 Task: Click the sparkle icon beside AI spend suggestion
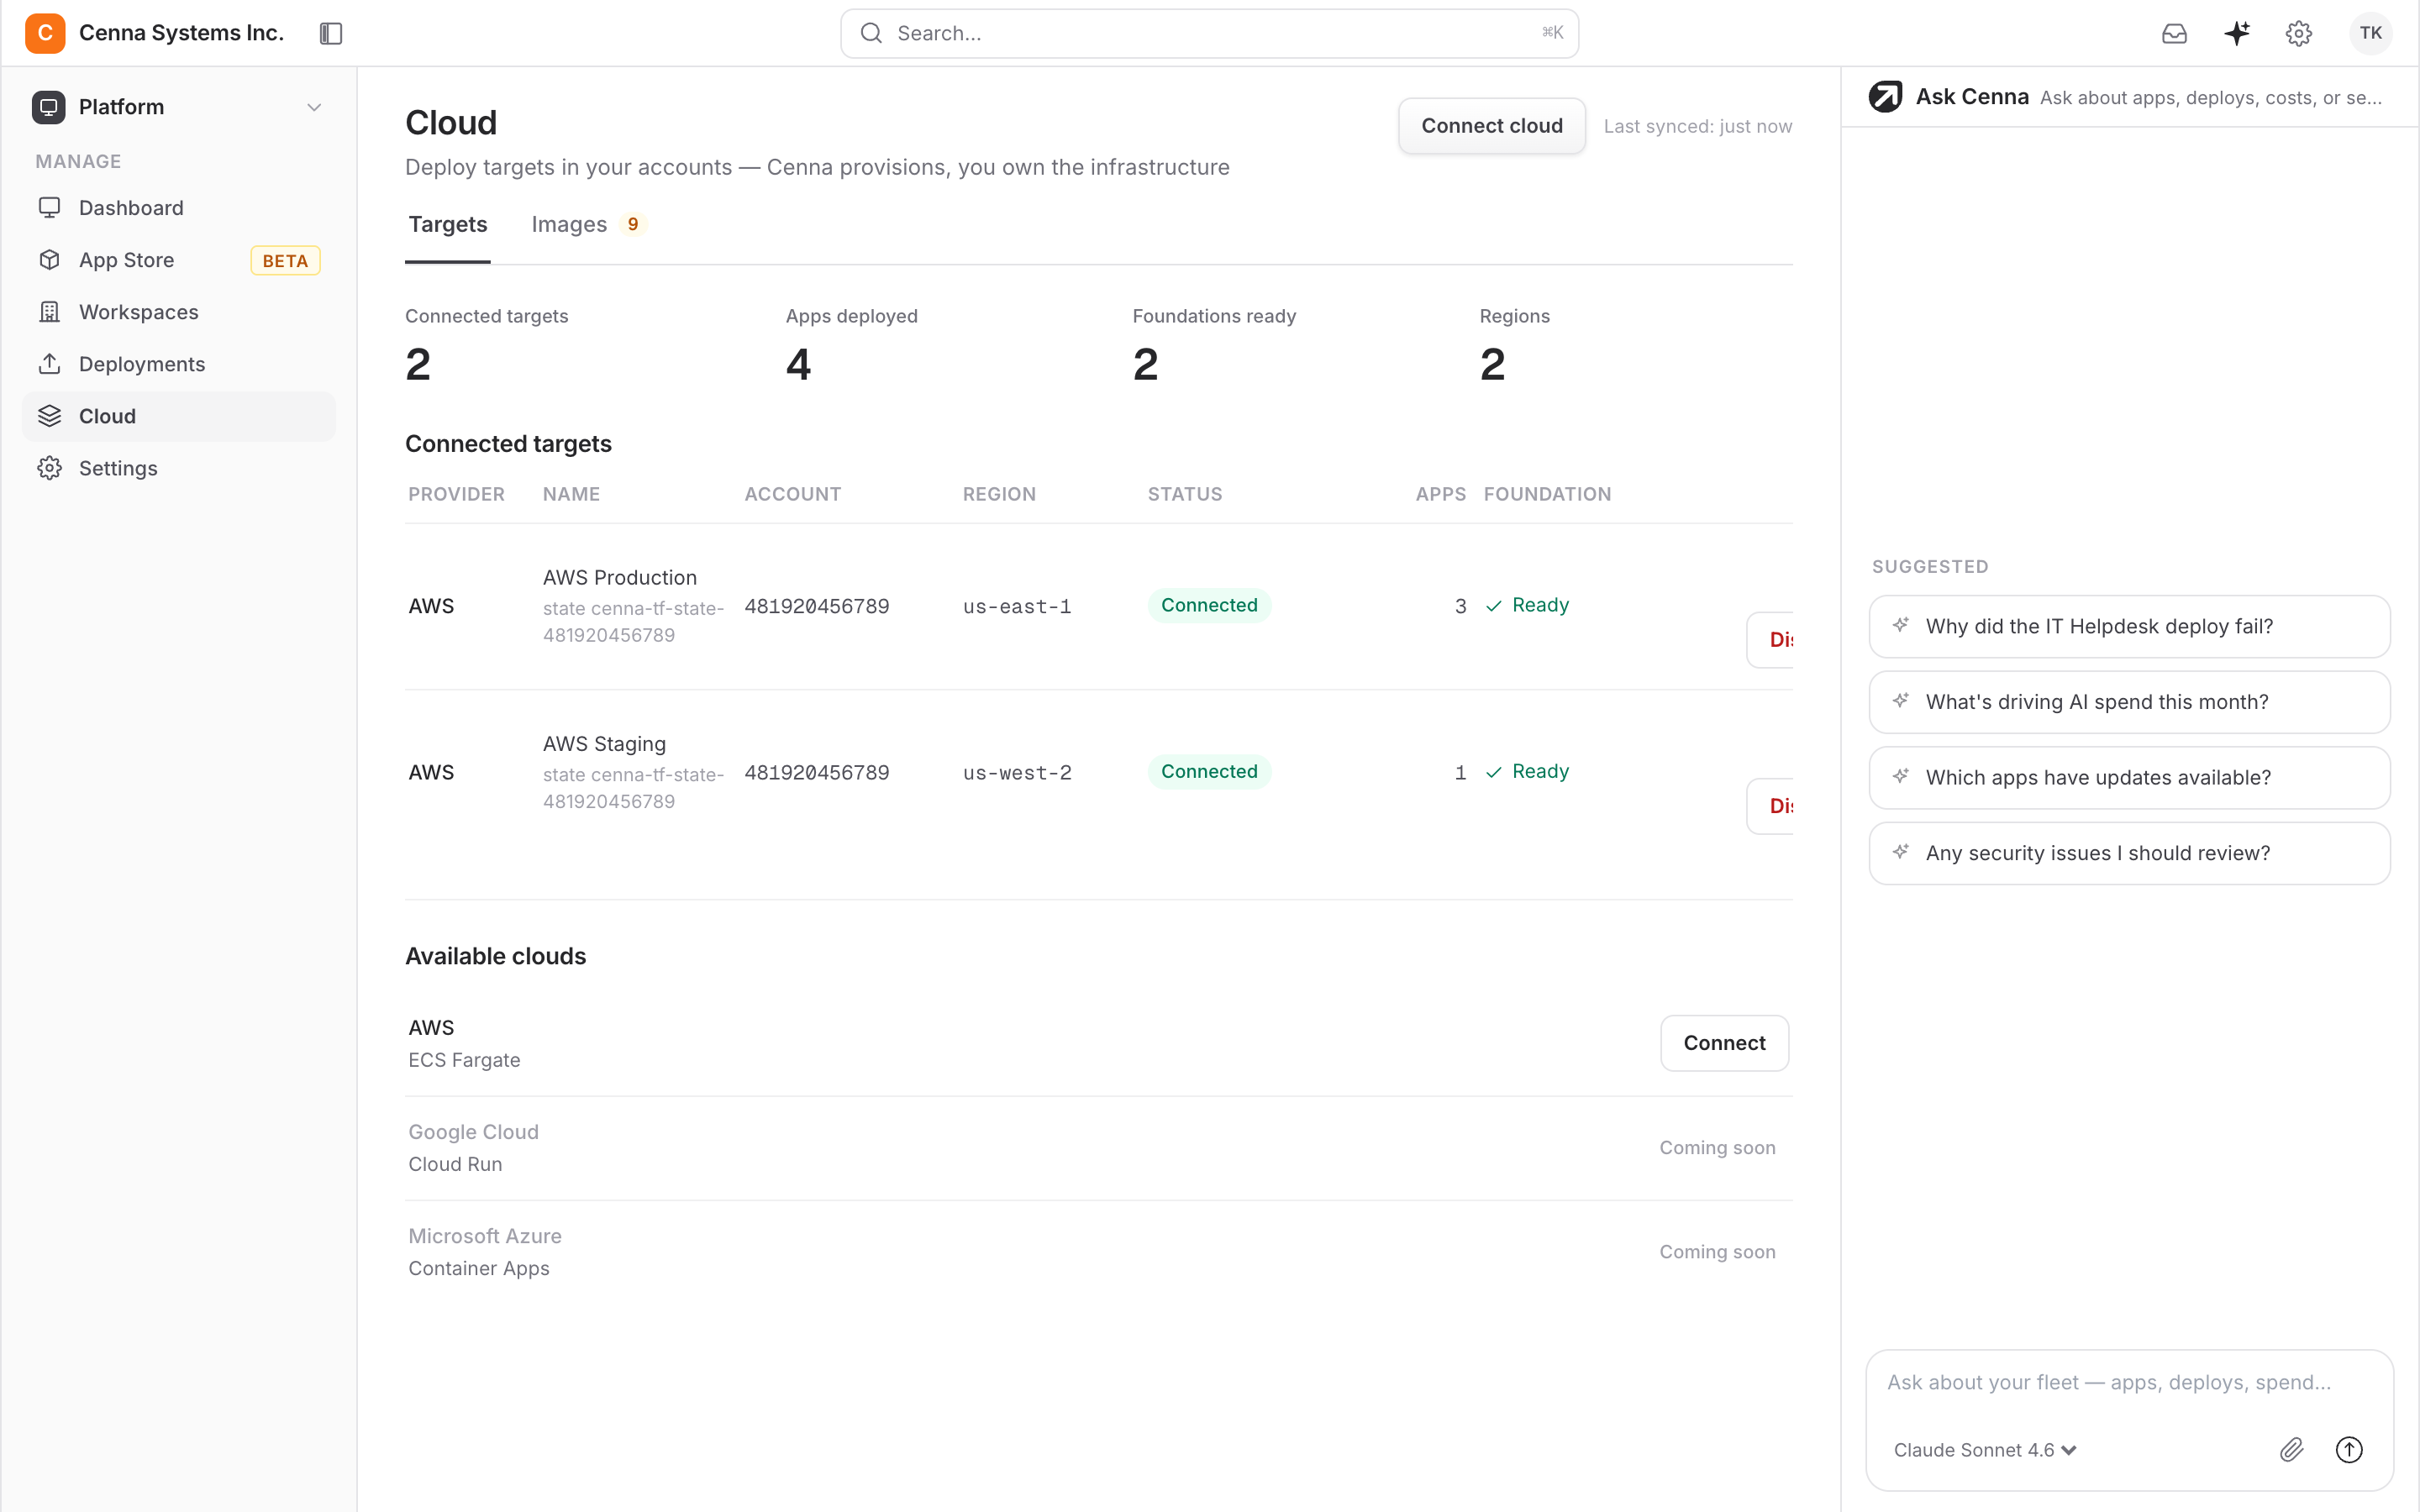[x=1901, y=701]
